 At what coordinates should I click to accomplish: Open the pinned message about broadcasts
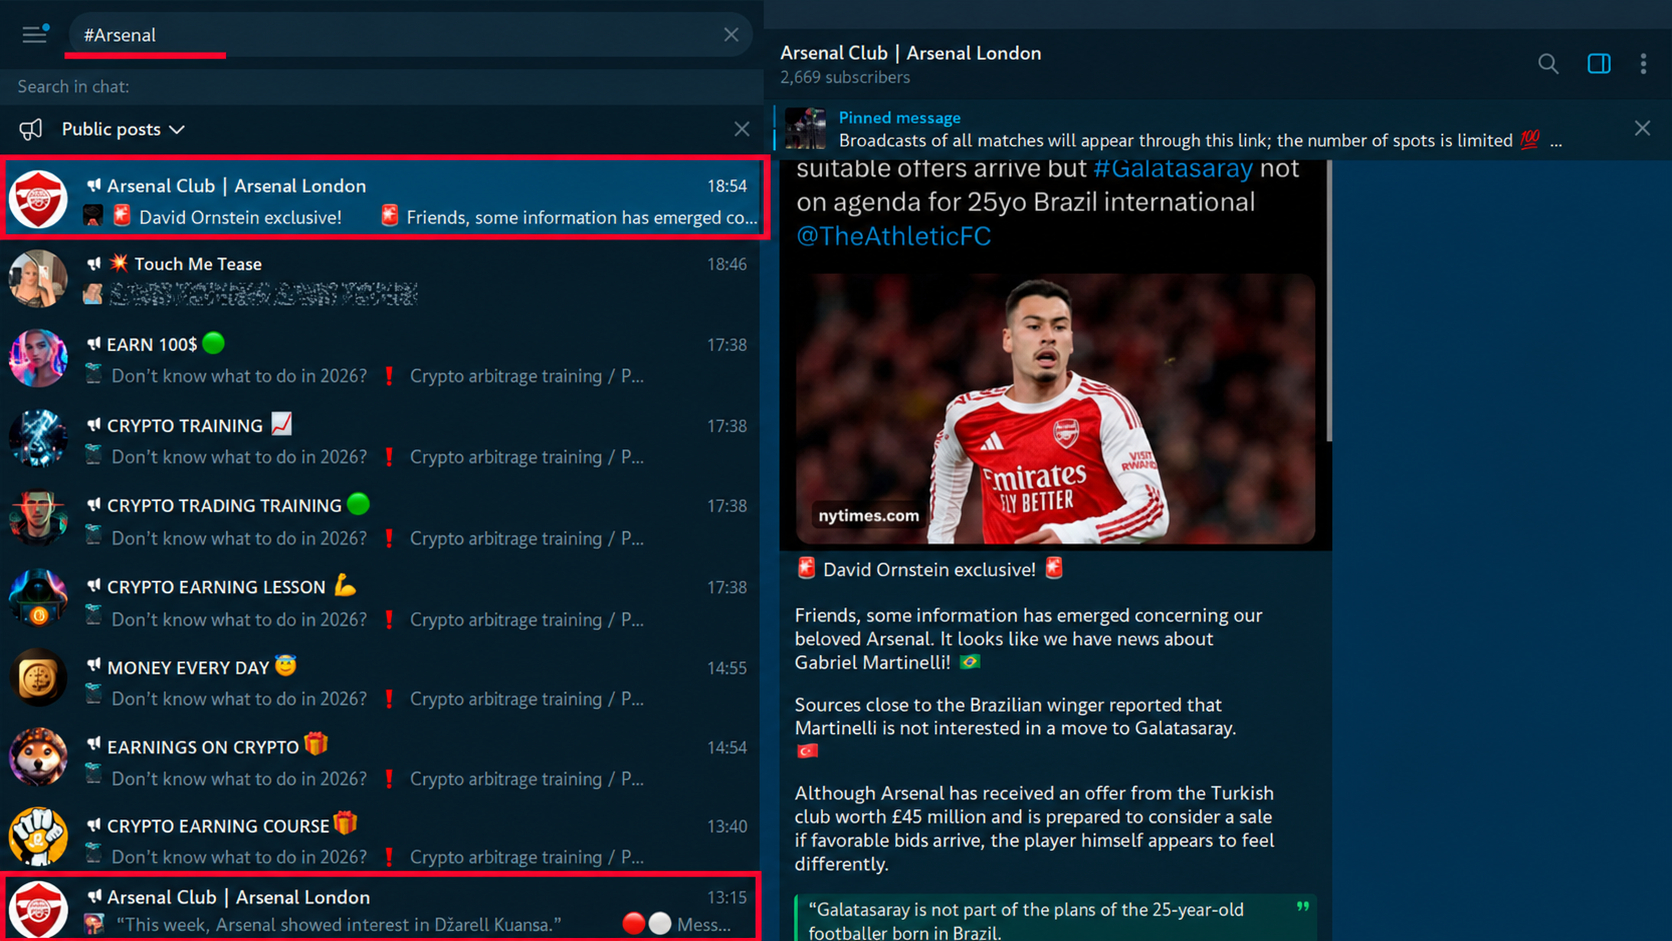[x=1200, y=129]
